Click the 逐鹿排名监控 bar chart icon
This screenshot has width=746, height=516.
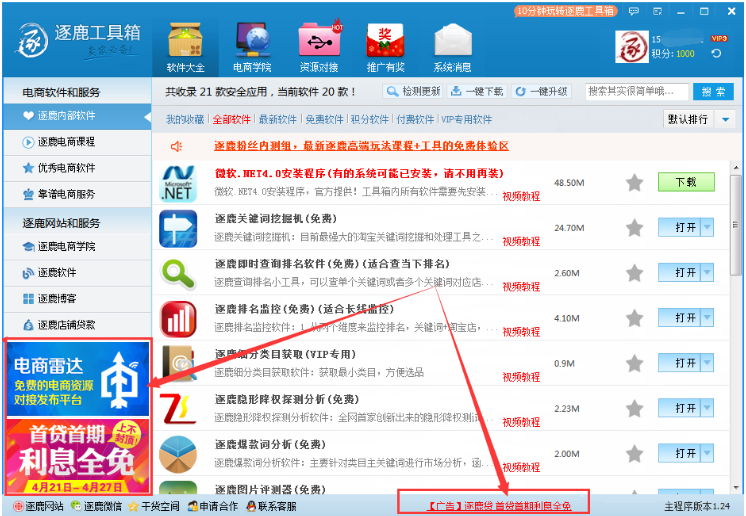pyautogui.click(x=178, y=319)
